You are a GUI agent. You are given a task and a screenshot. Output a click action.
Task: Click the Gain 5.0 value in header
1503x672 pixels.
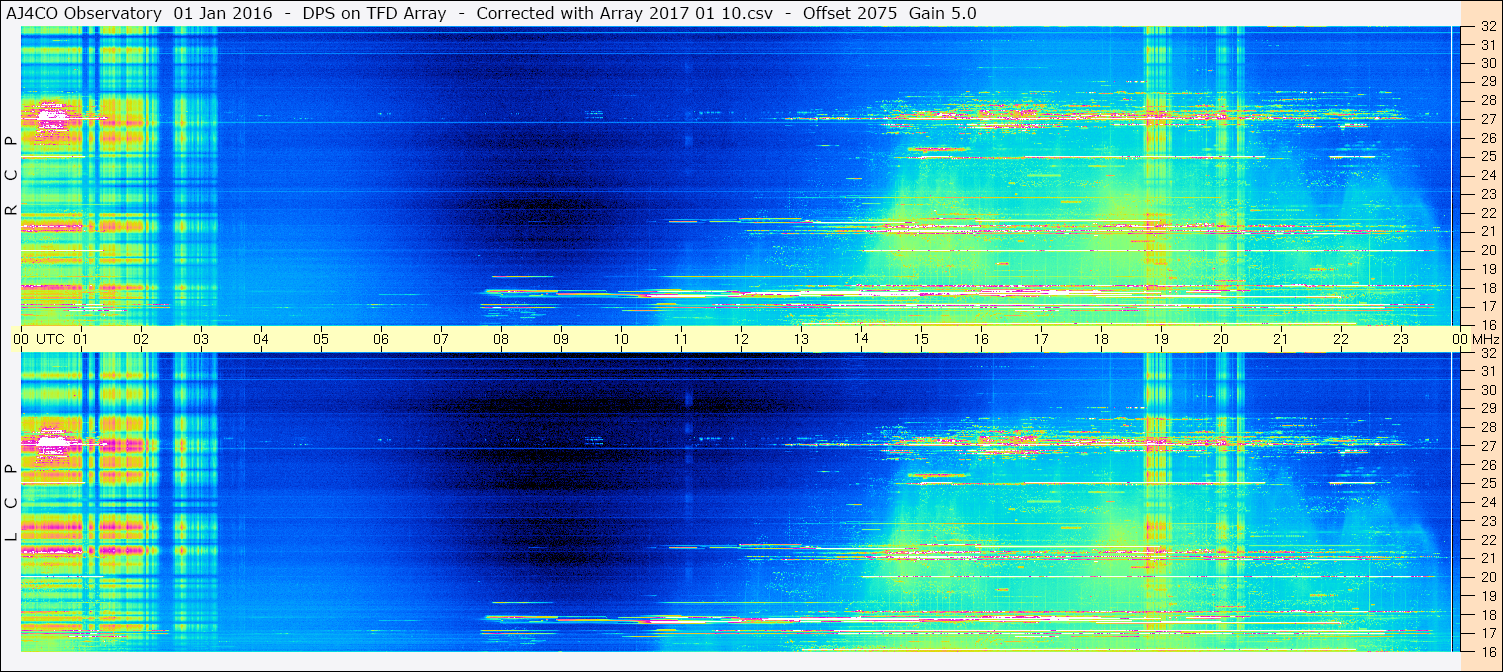pyautogui.click(x=943, y=13)
